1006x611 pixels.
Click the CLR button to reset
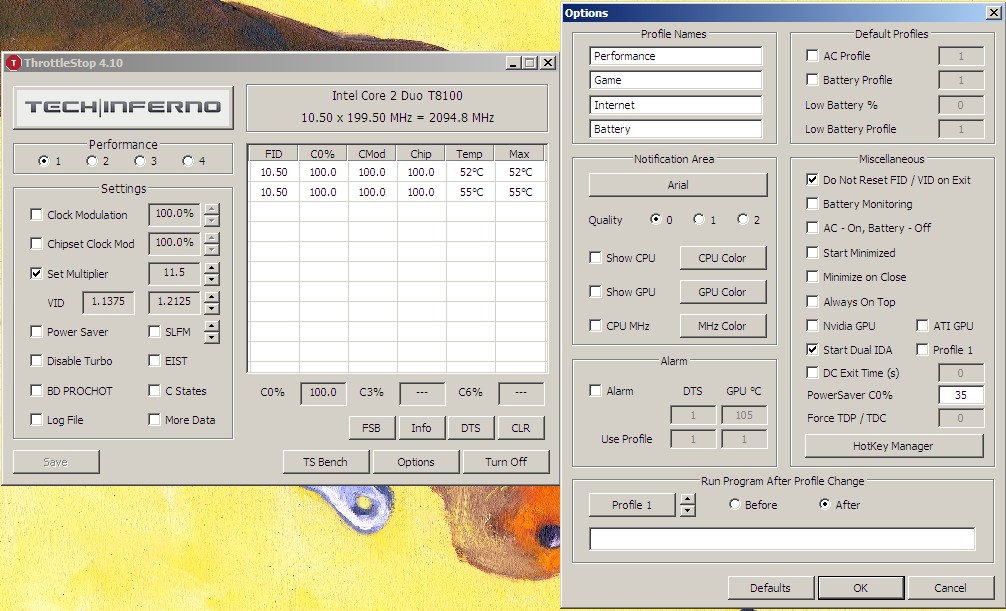pyautogui.click(x=520, y=428)
